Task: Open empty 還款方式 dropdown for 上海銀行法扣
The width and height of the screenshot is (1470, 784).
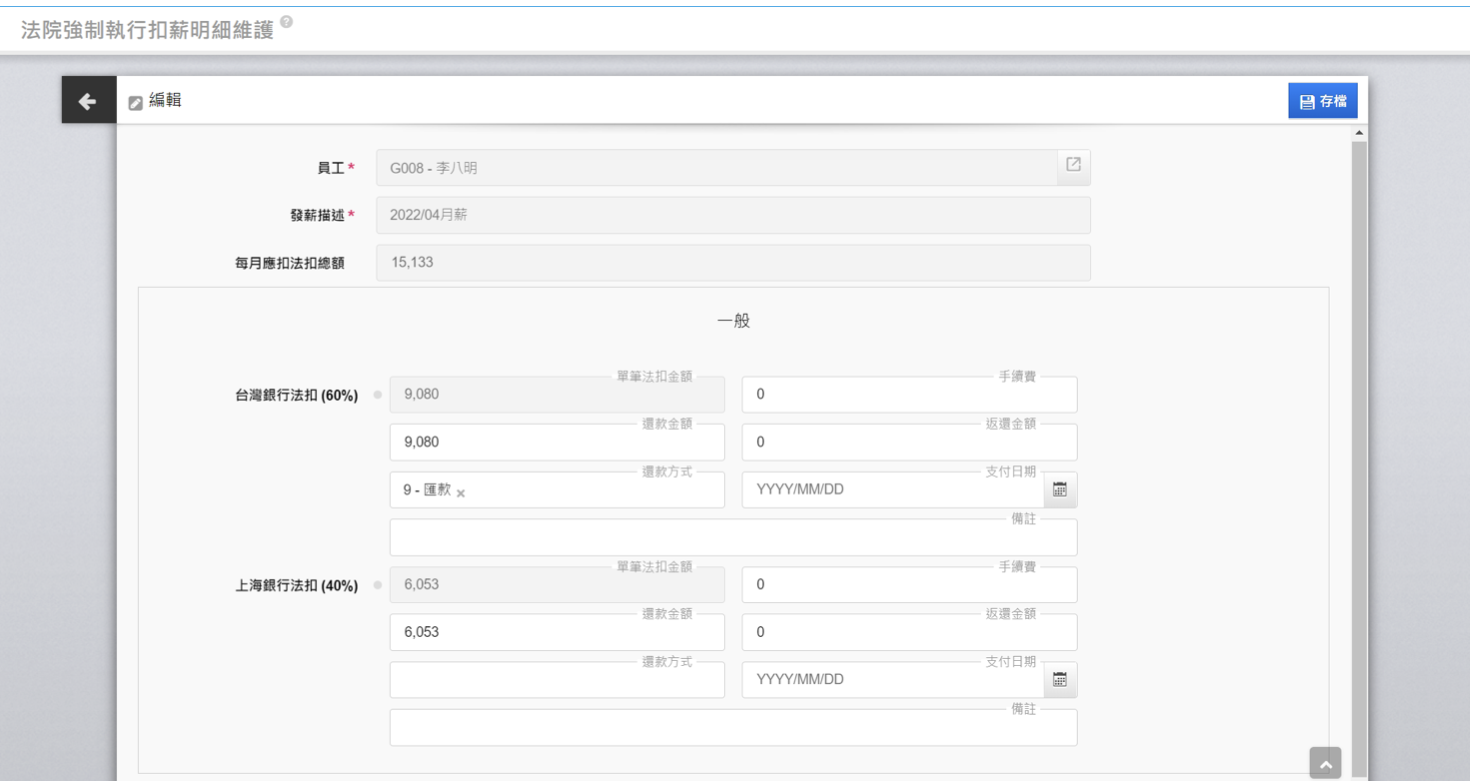Action: [557, 680]
